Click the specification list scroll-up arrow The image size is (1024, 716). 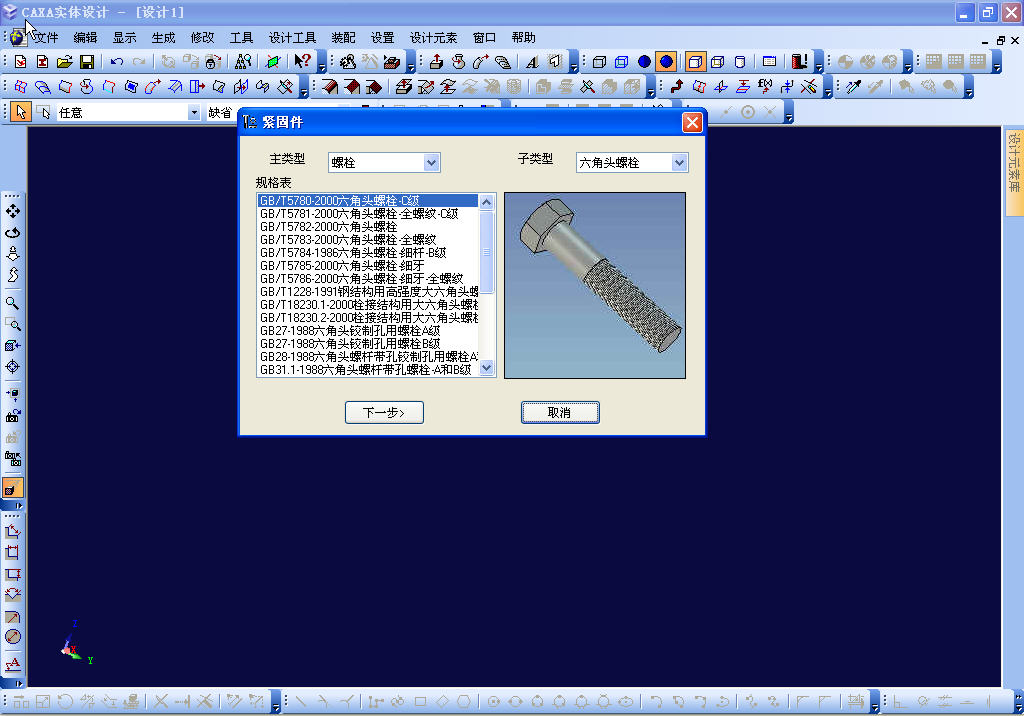pos(487,202)
